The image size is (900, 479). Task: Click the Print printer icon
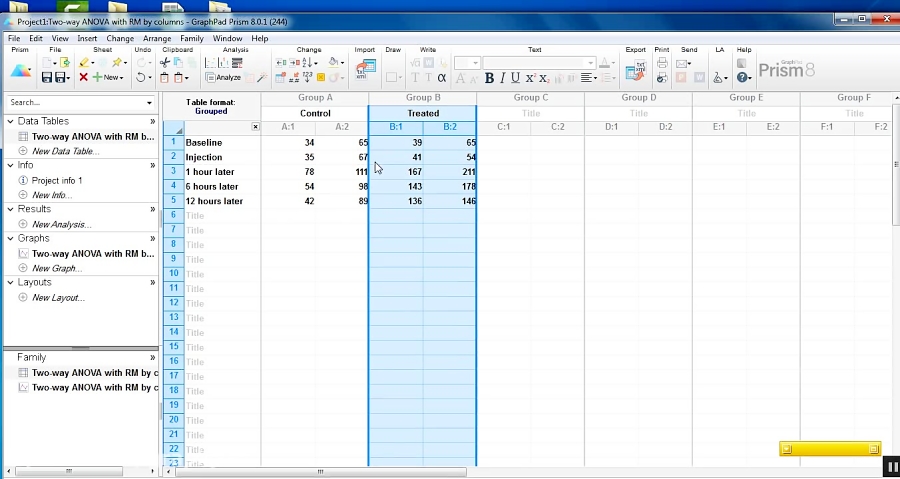(x=662, y=63)
